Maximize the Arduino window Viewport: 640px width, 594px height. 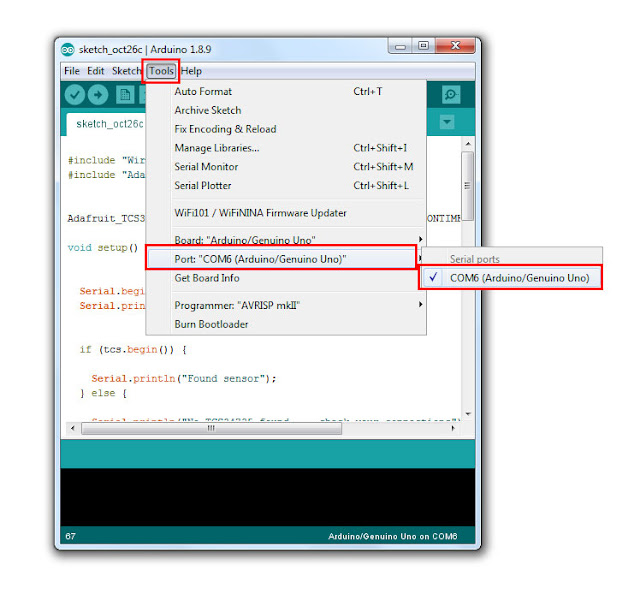pyautogui.click(x=424, y=46)
